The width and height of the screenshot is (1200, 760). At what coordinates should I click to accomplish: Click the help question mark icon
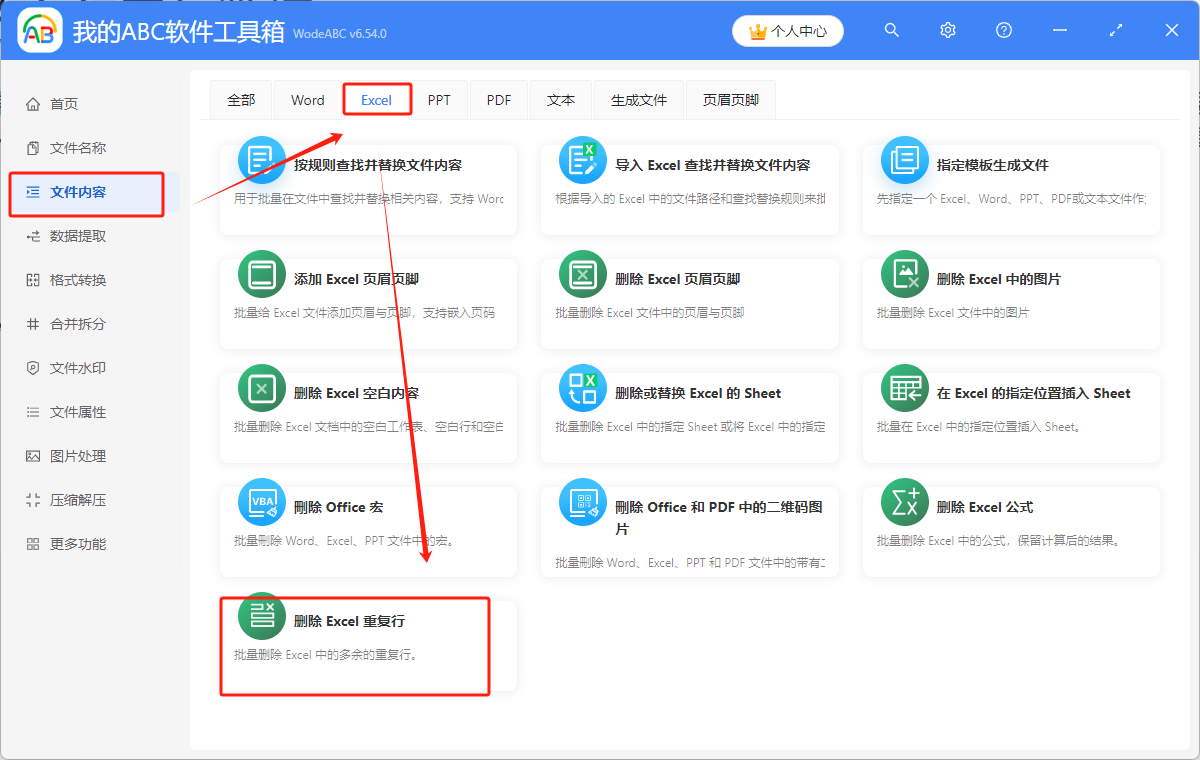(1003, 30)
